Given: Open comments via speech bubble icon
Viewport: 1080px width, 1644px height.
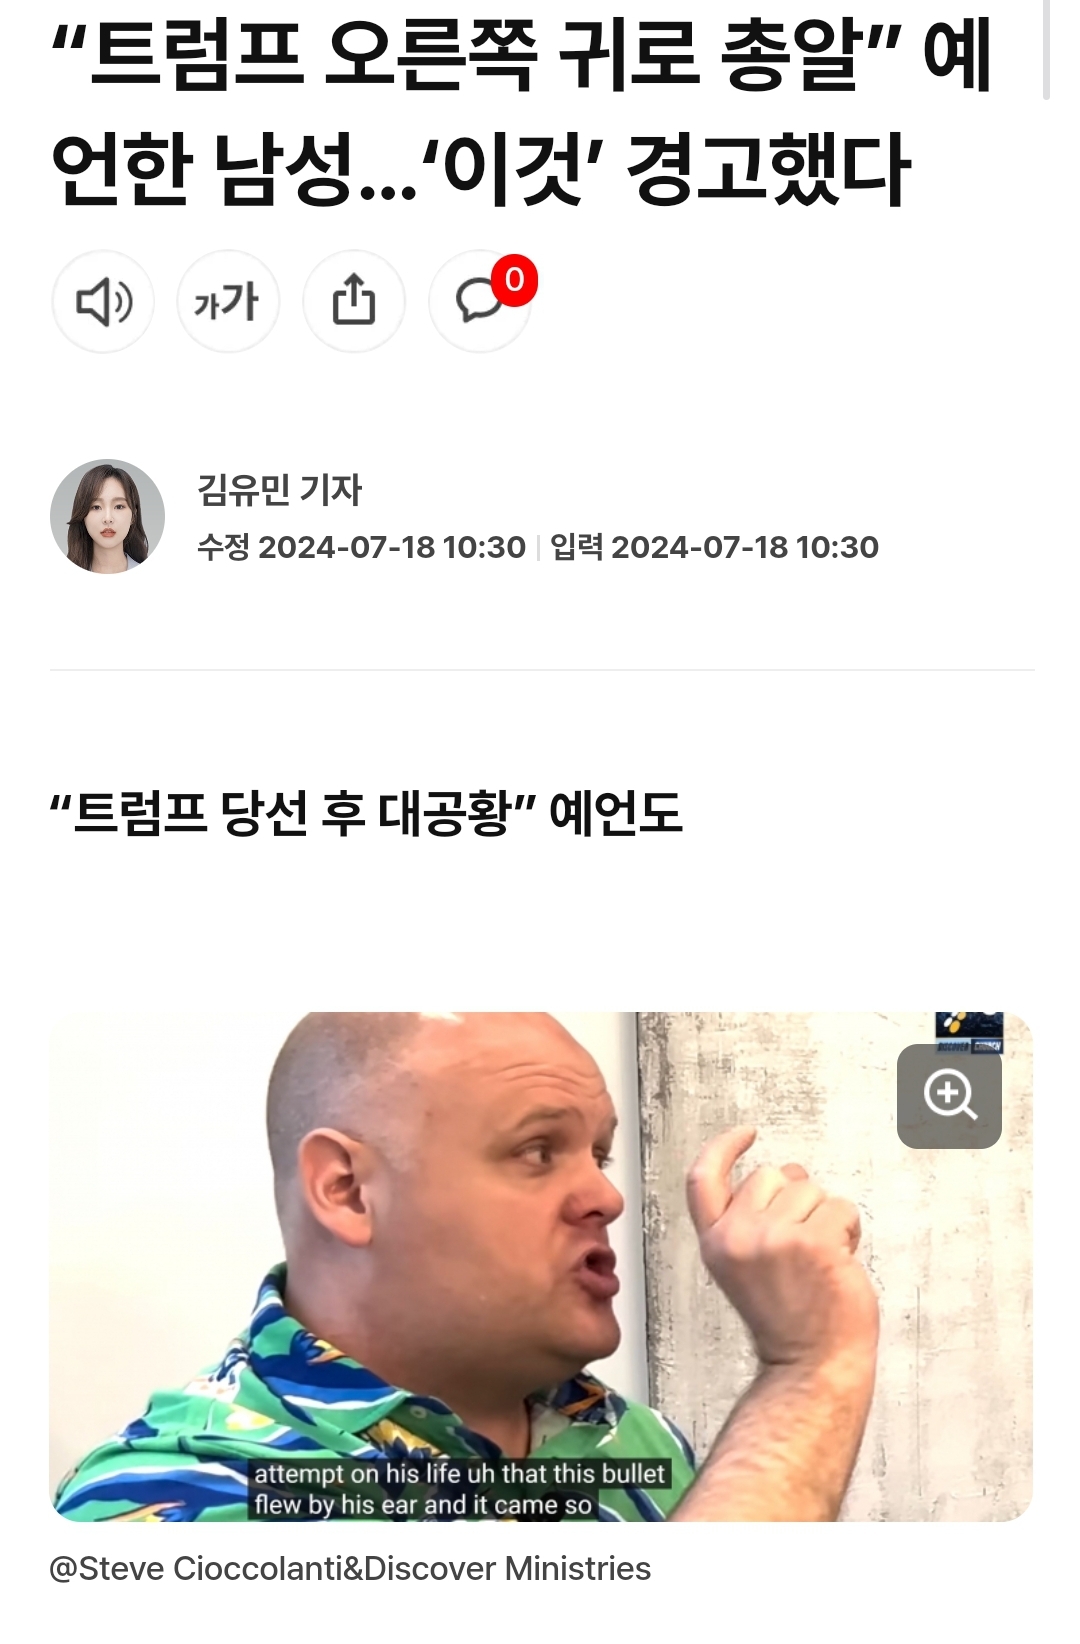Looking at the screenshot, I should pos(479,301).
